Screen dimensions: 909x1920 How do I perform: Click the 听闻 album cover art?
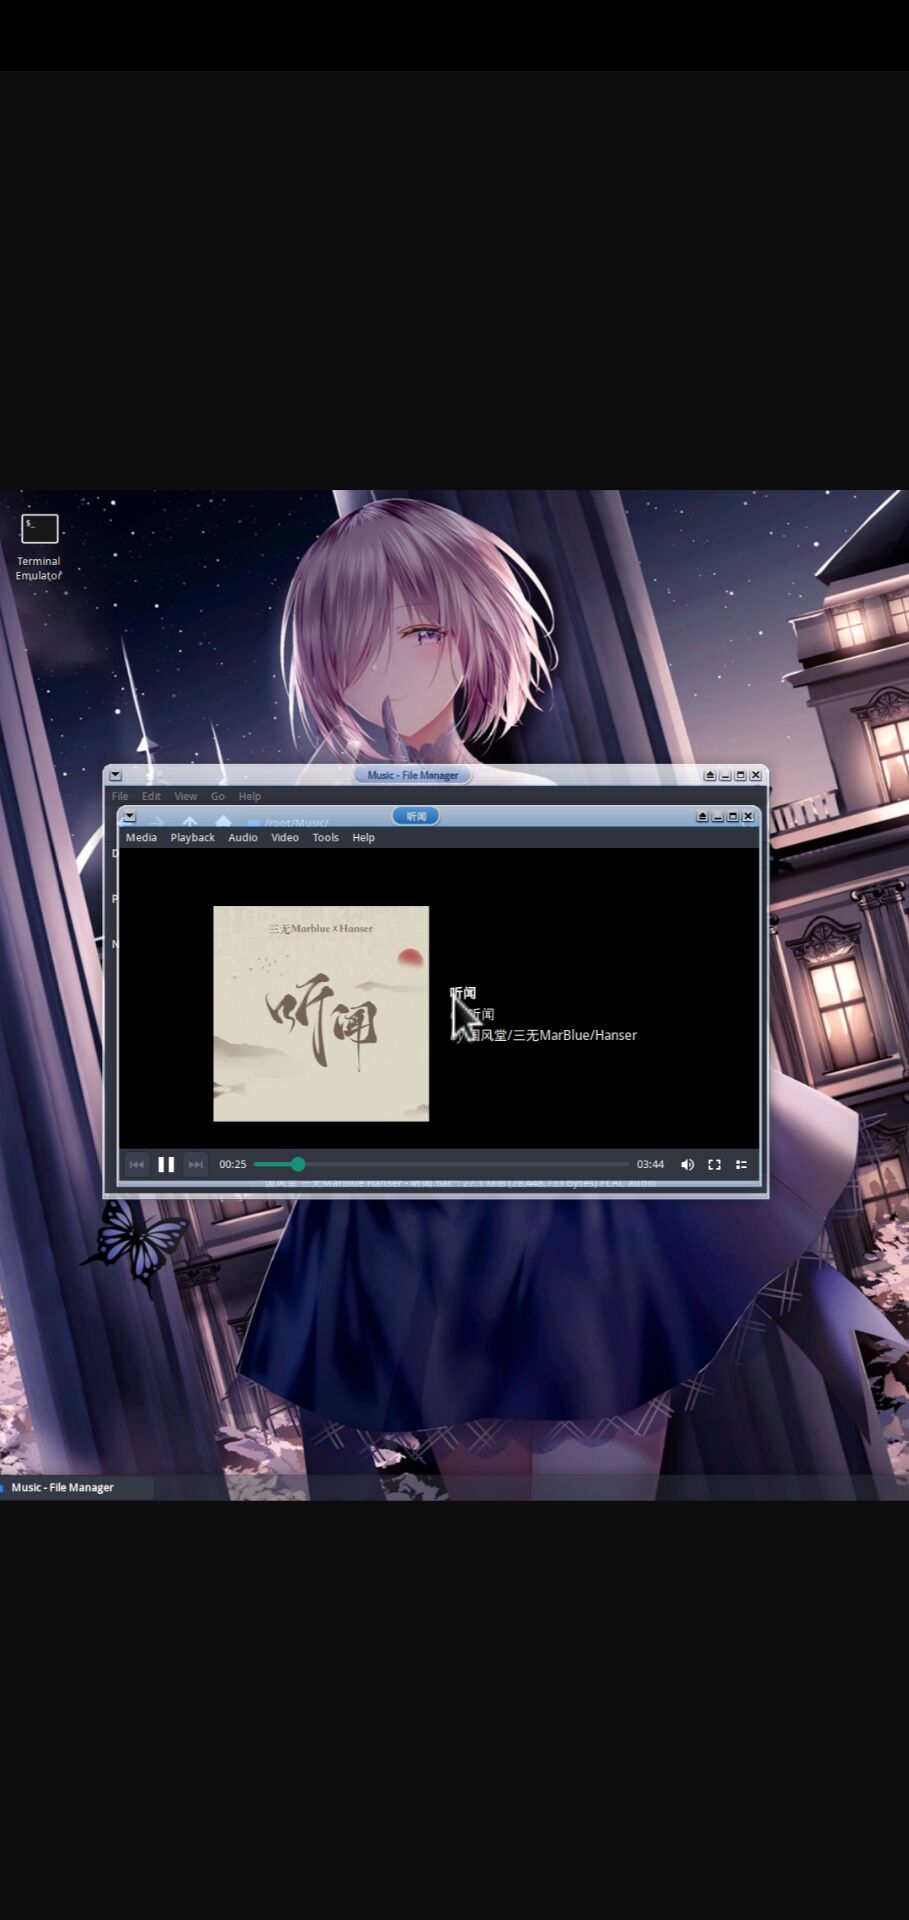coord(321,1014)
